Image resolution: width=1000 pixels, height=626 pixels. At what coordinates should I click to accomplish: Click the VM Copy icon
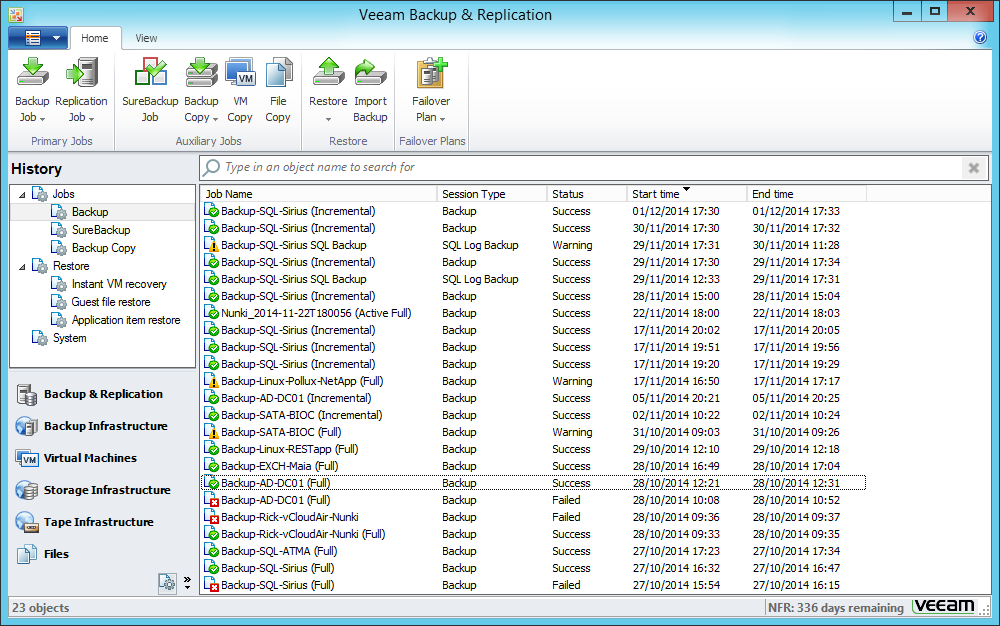click(x=240, y=89)
